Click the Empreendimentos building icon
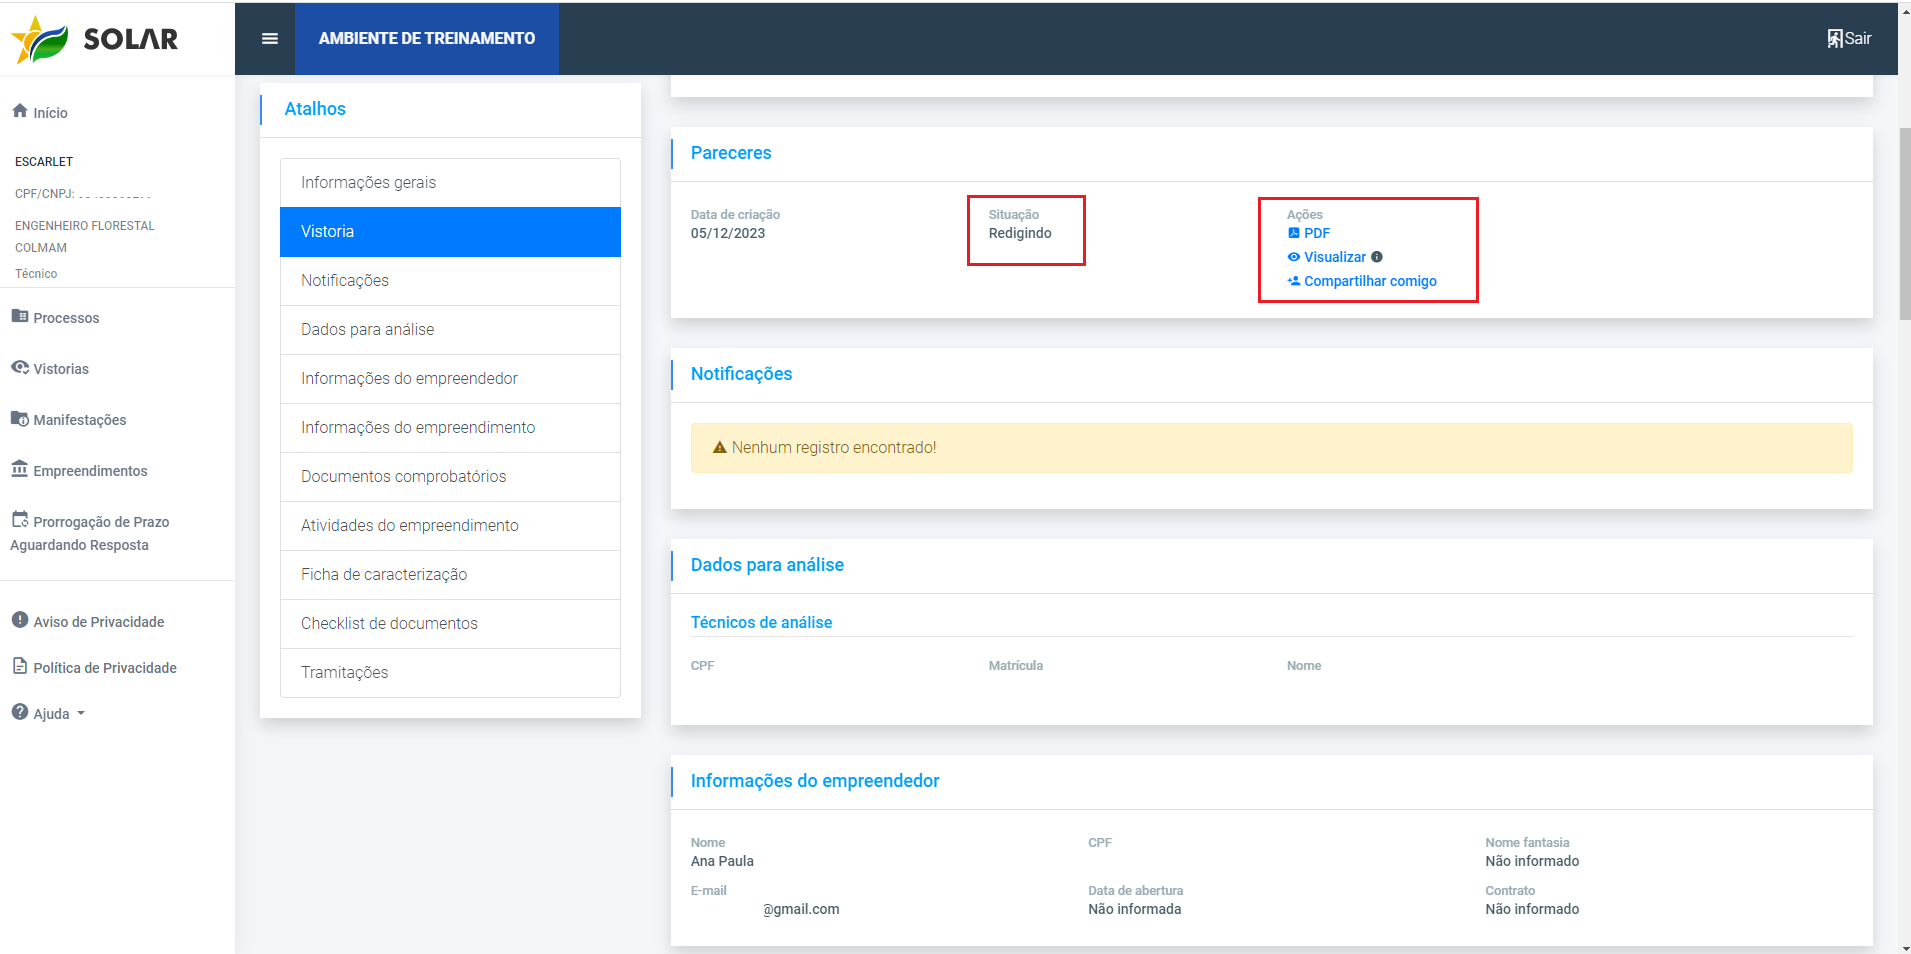Screen dimensions: 1911x954 pos(20,469)
